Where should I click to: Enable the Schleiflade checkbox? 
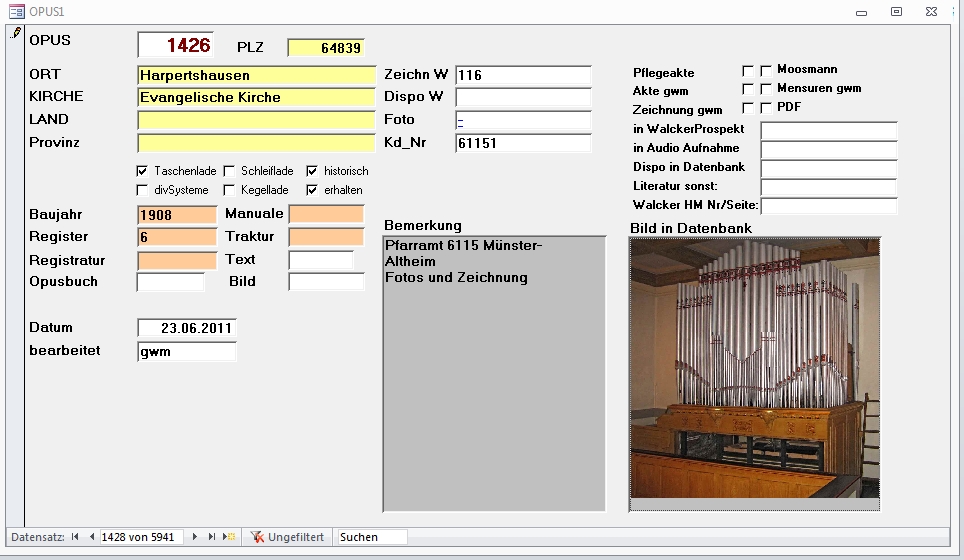tap(229, 171)
